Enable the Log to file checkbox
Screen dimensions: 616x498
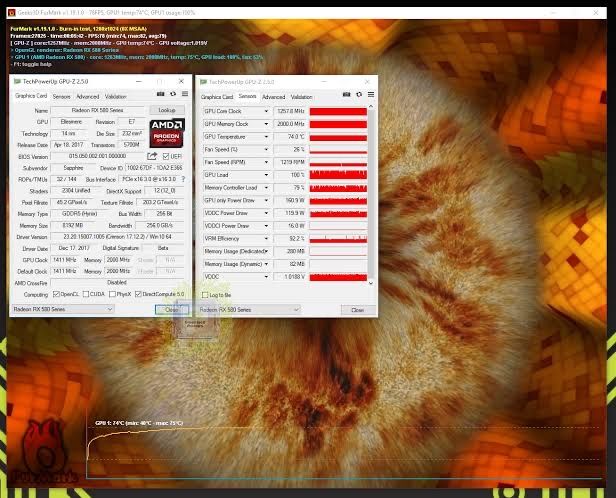(205, 295)
